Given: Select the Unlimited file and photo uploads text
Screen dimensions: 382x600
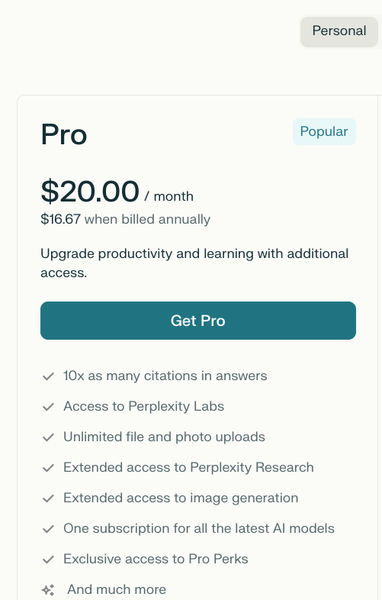Looking at the screenshot, I should (164, 437).
